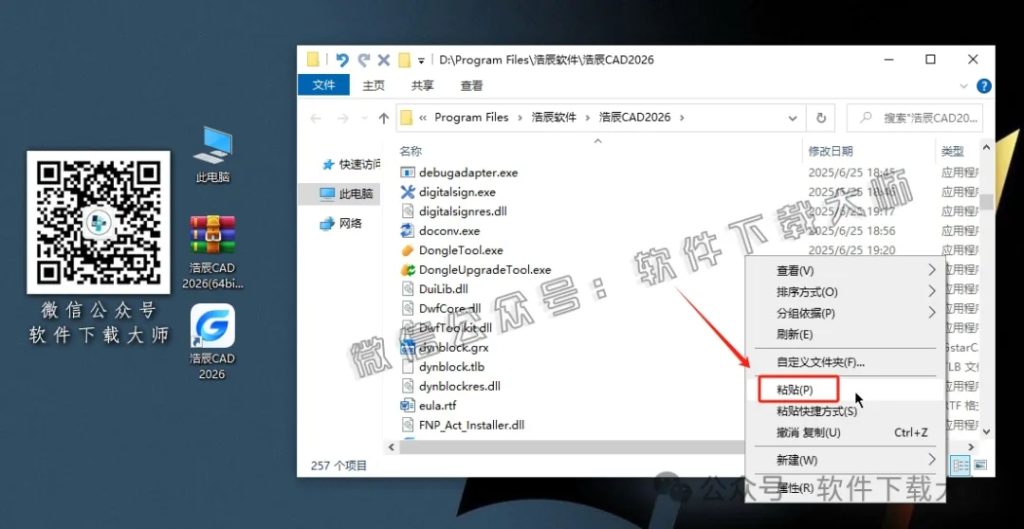Select file digitalsignres.dll
This screenshot has width=1024, height=529.
pos(463,212)
